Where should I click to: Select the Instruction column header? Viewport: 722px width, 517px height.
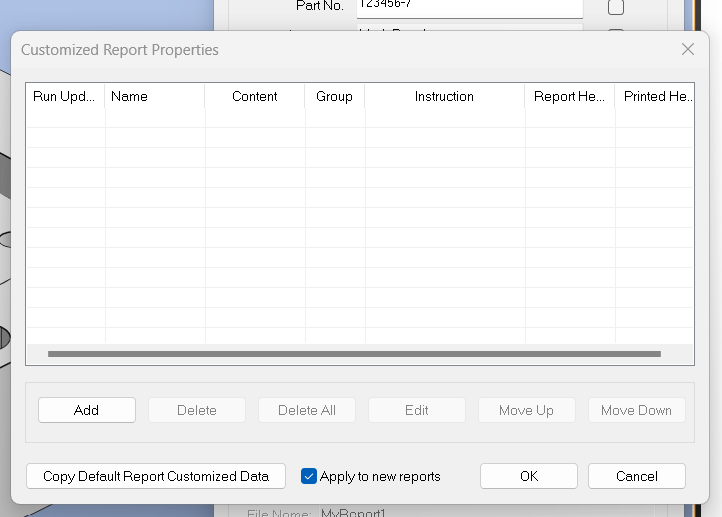pyautogui.click(x=445, y=96)
